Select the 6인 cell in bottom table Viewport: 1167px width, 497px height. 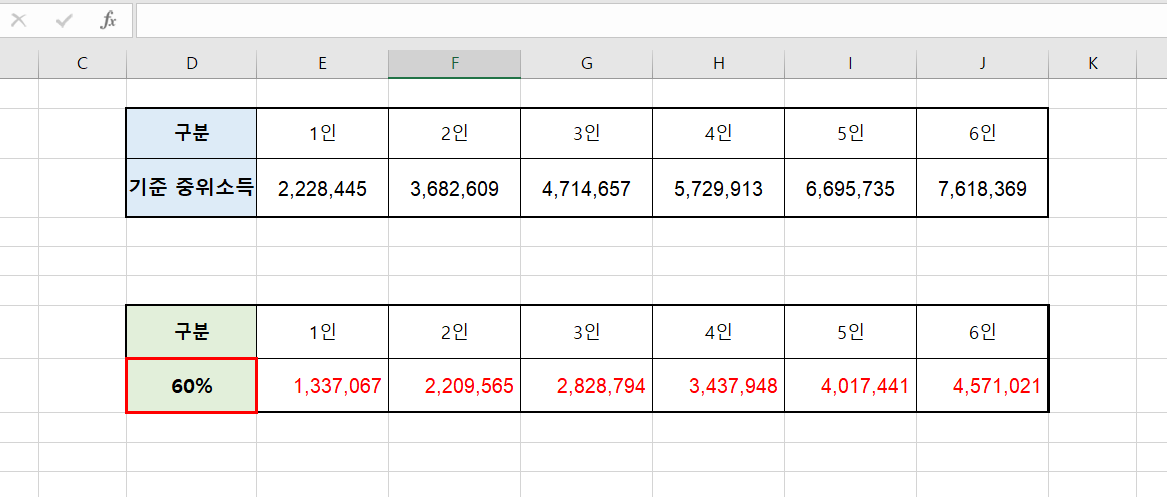982,332
